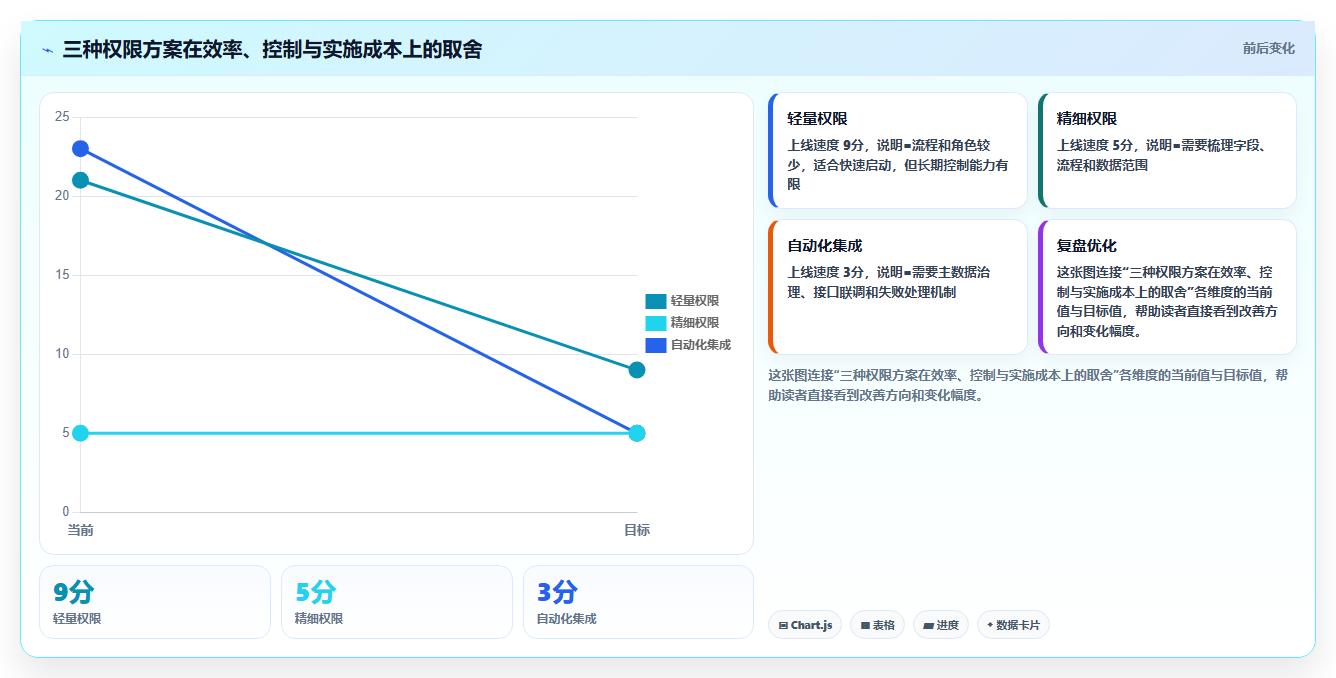The width and height of the screenshot is (1336, 678).
Task: Select 精细权限 data point at 当前 (5)
Action: (80, 433)
